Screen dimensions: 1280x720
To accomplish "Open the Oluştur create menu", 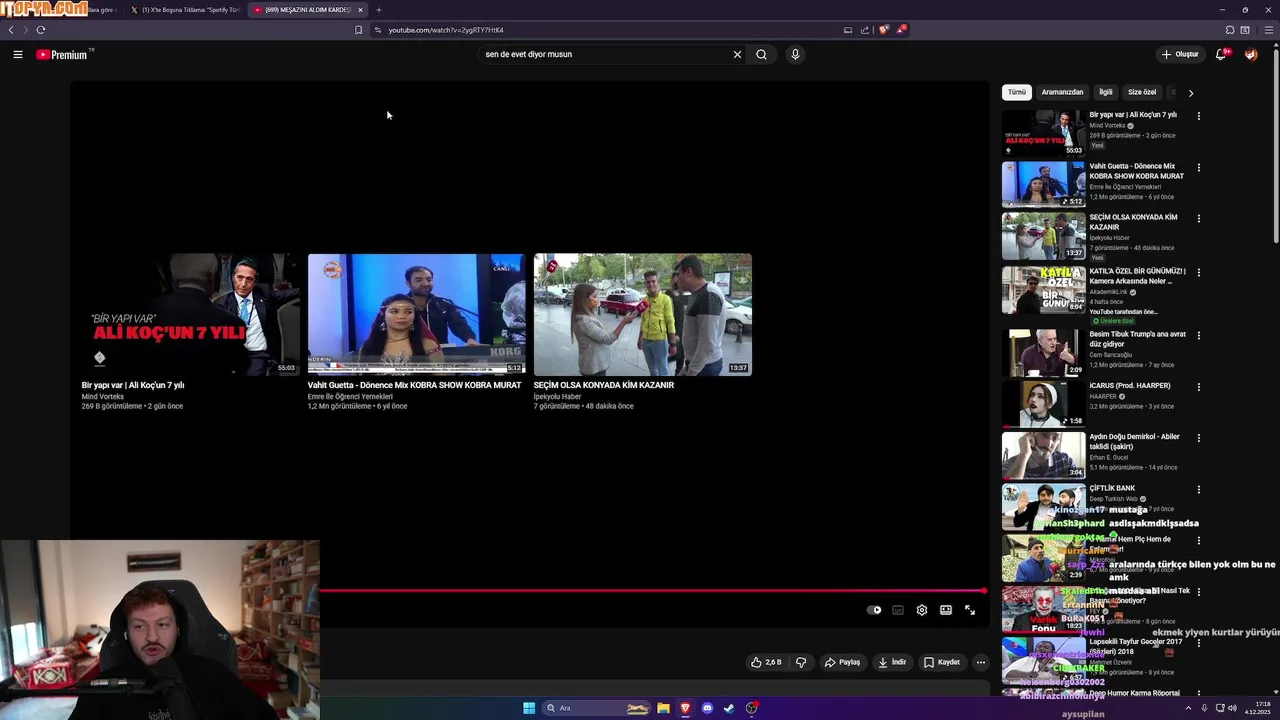I will click(x=1180, y=54).
